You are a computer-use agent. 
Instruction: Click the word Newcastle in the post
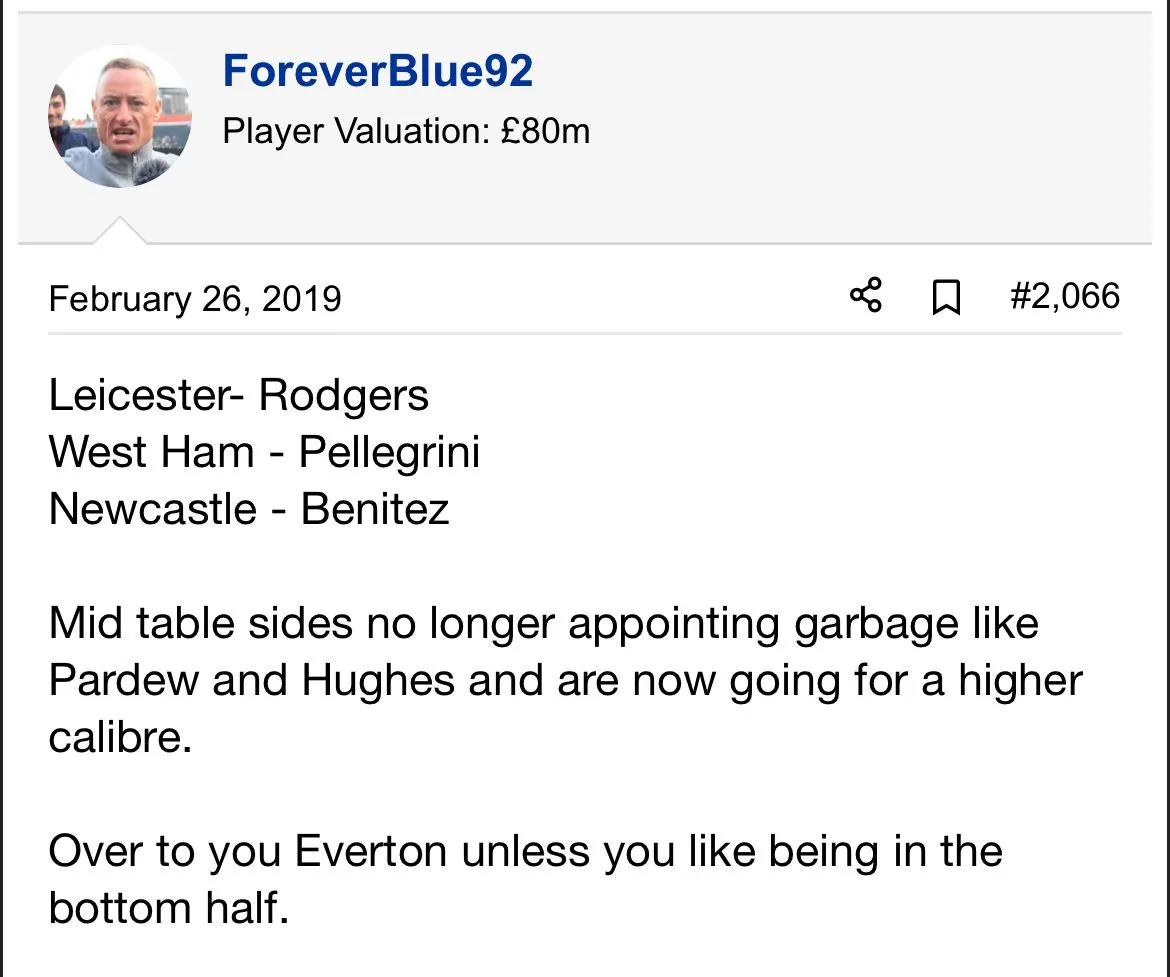(x=153, y=510)
